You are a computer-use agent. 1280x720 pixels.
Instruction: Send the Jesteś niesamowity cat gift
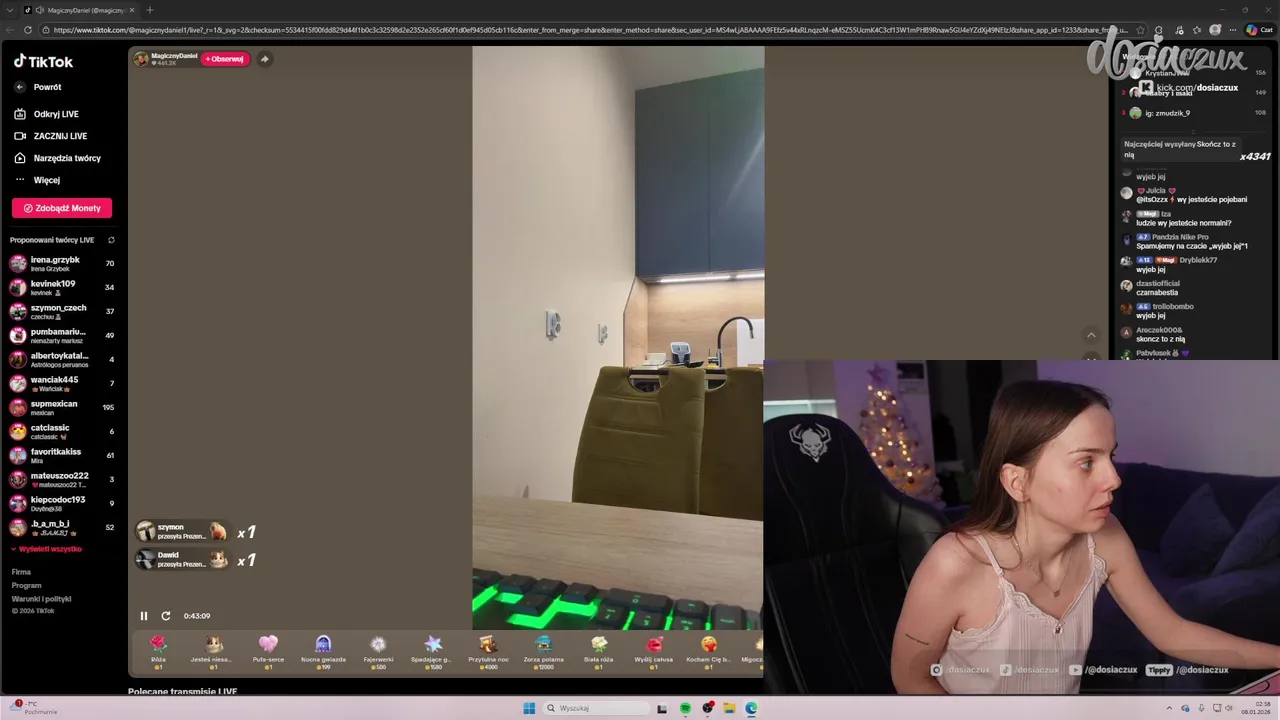[213, 651]
